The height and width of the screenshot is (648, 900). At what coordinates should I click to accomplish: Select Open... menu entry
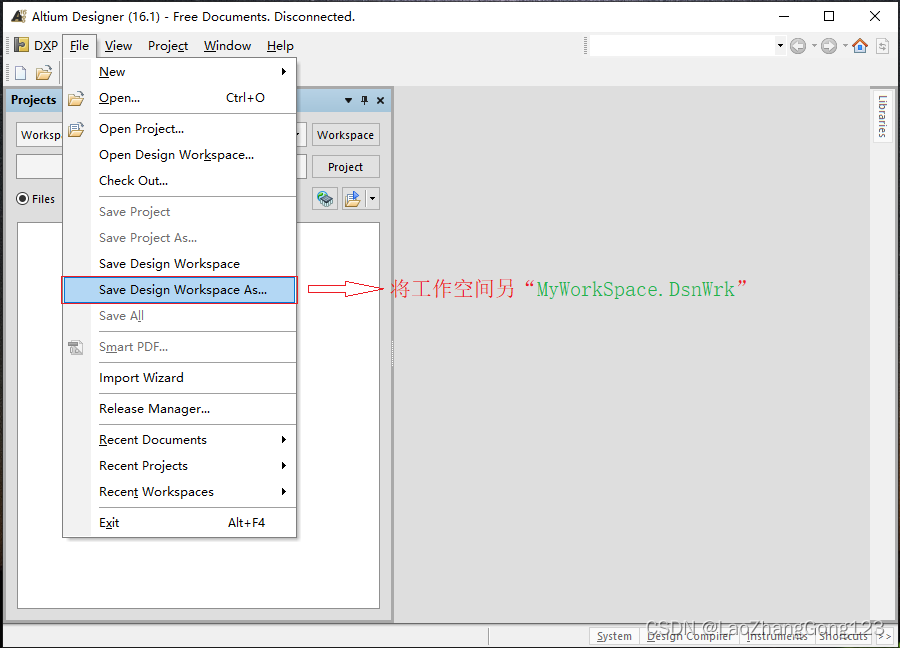tap(179, 98)
